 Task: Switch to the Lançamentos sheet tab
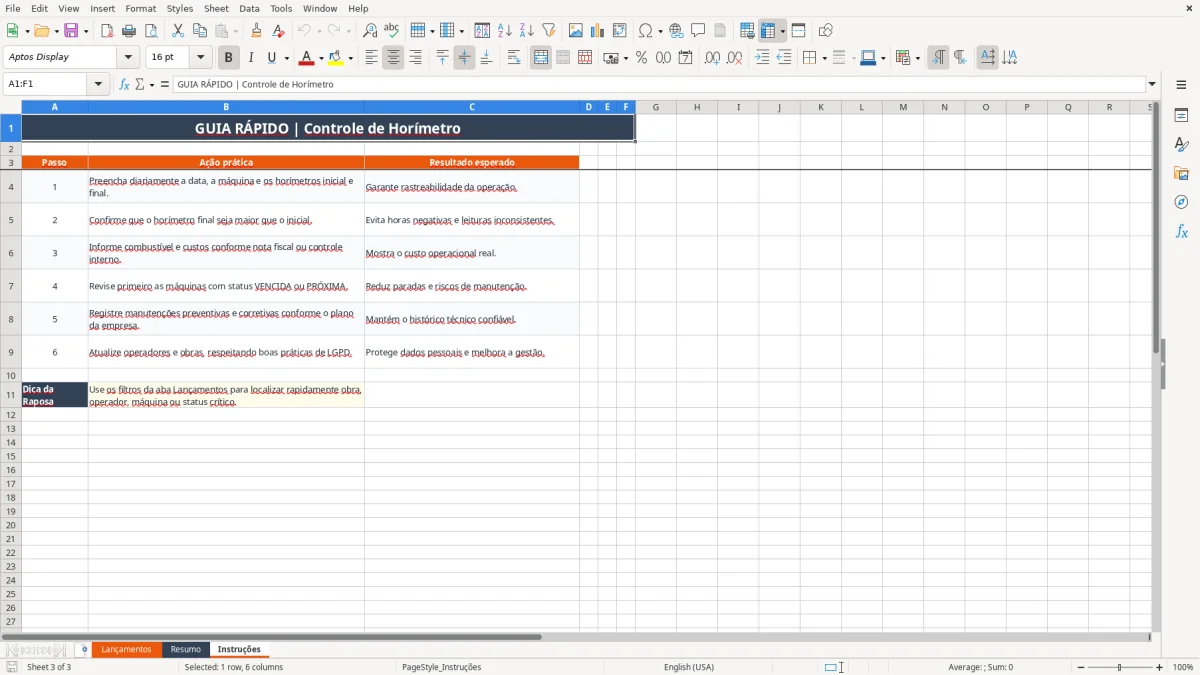coord(126,650)
